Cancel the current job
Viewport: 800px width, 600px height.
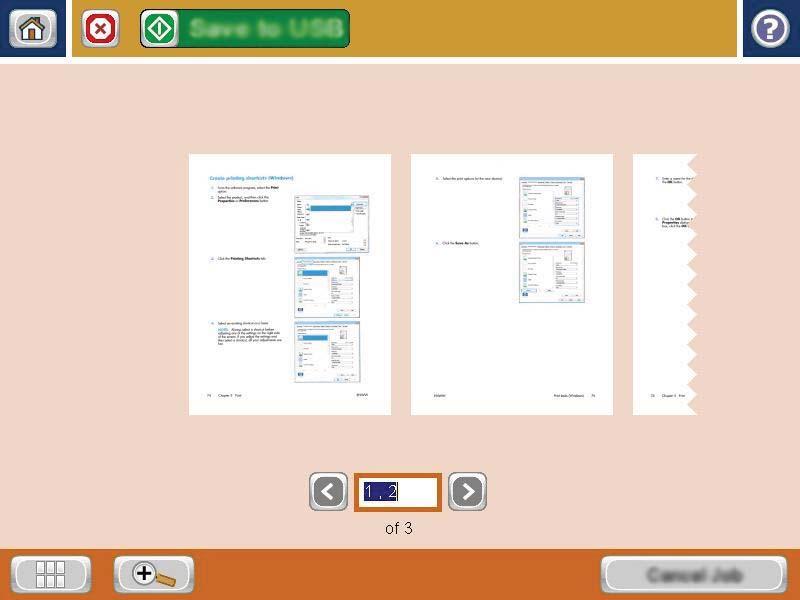coord(694,575)
